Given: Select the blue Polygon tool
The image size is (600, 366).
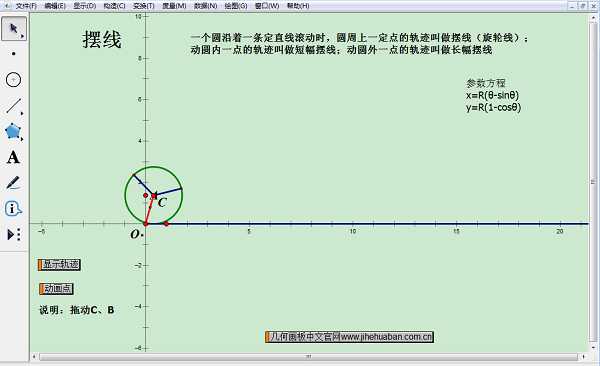Looking at the screenshot, I should (13, 131).
